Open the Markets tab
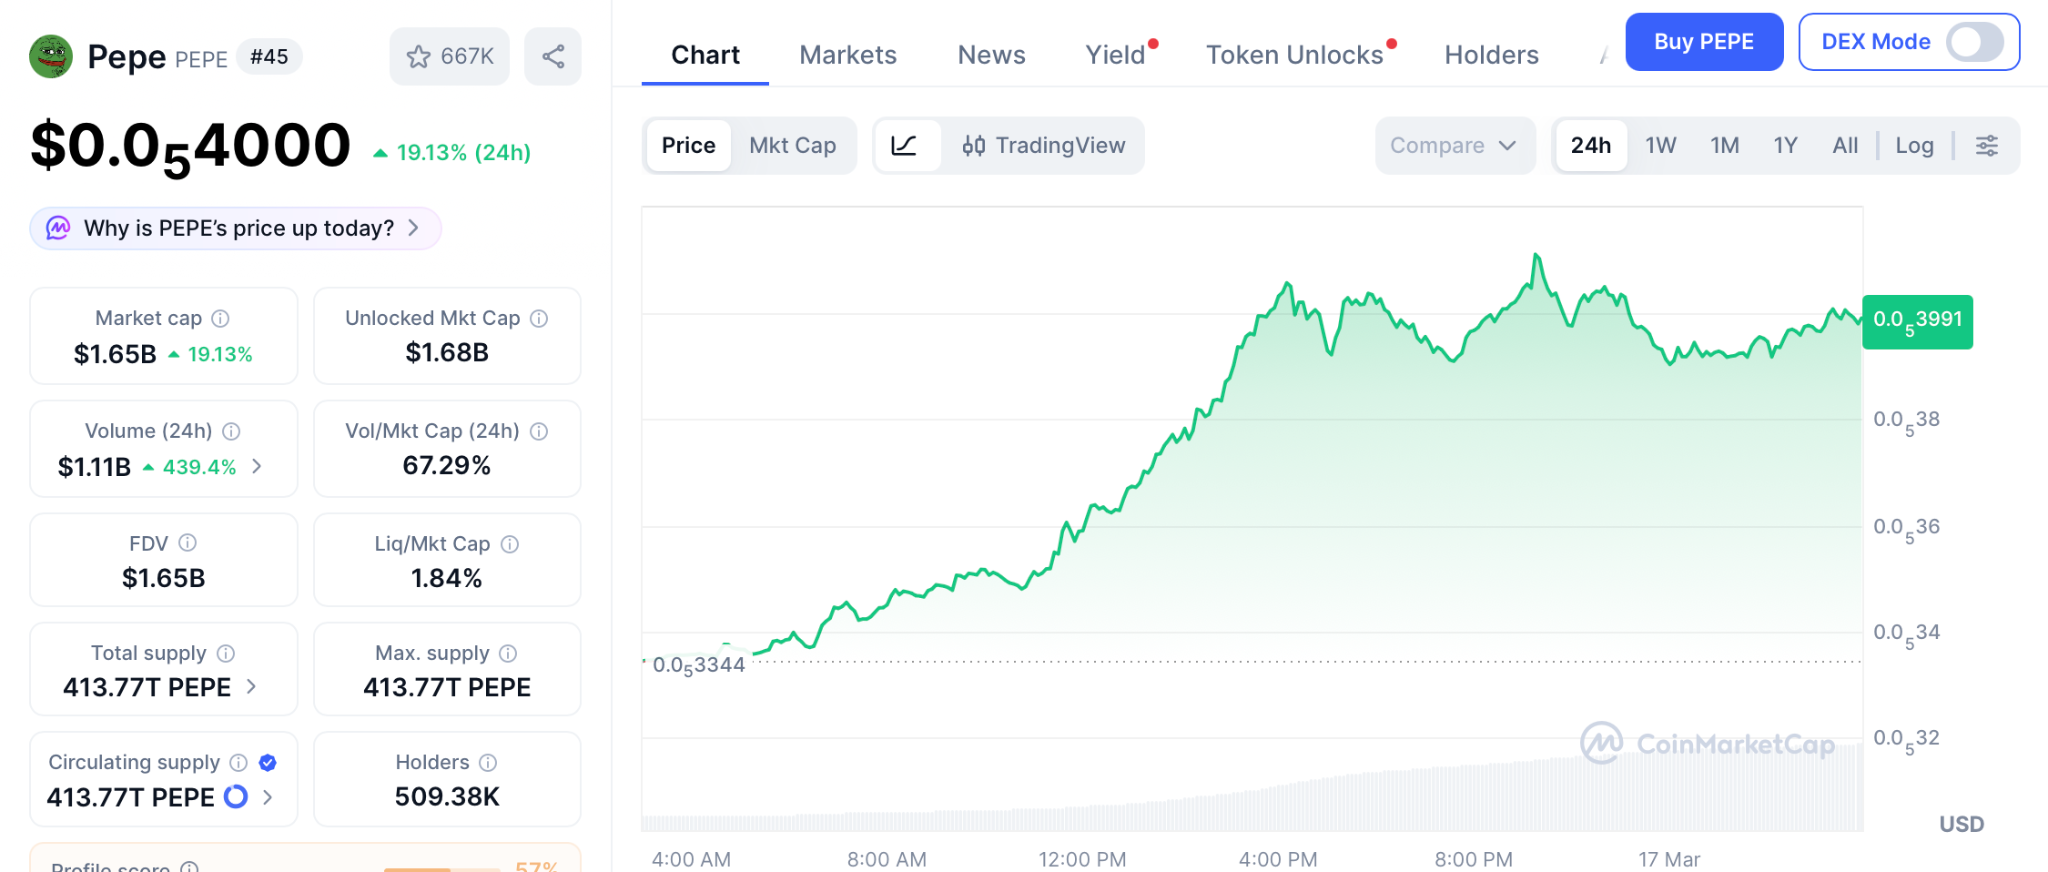Viewport: 2048px width, 872px height. click(848, 55)
